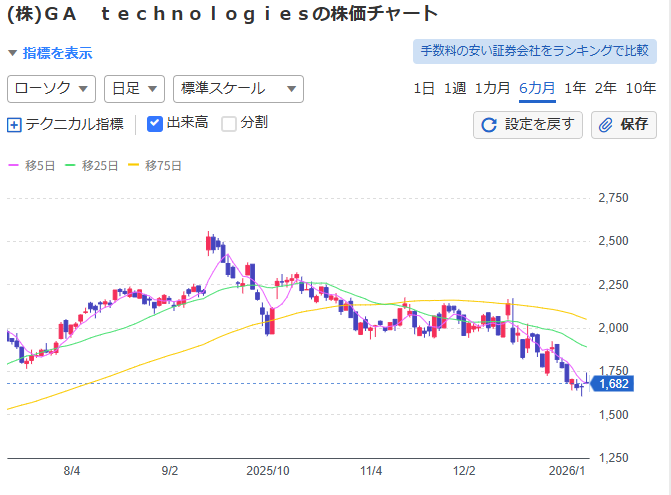This screenshot has height=495, width=671.
Task: Choose the 1週 time range
Action: click(x=455, y=88)
